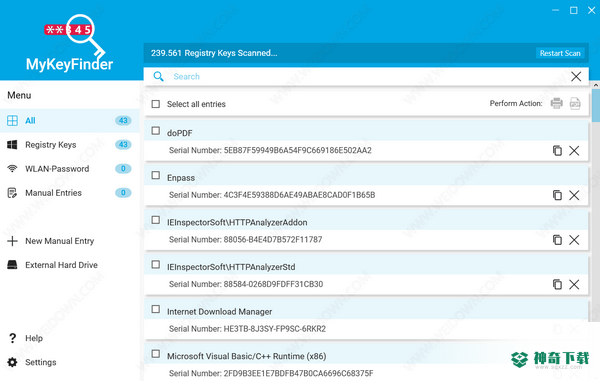Click Manual Entries count badge 0
The image size is (600, 381).
(x=123, y=193)
